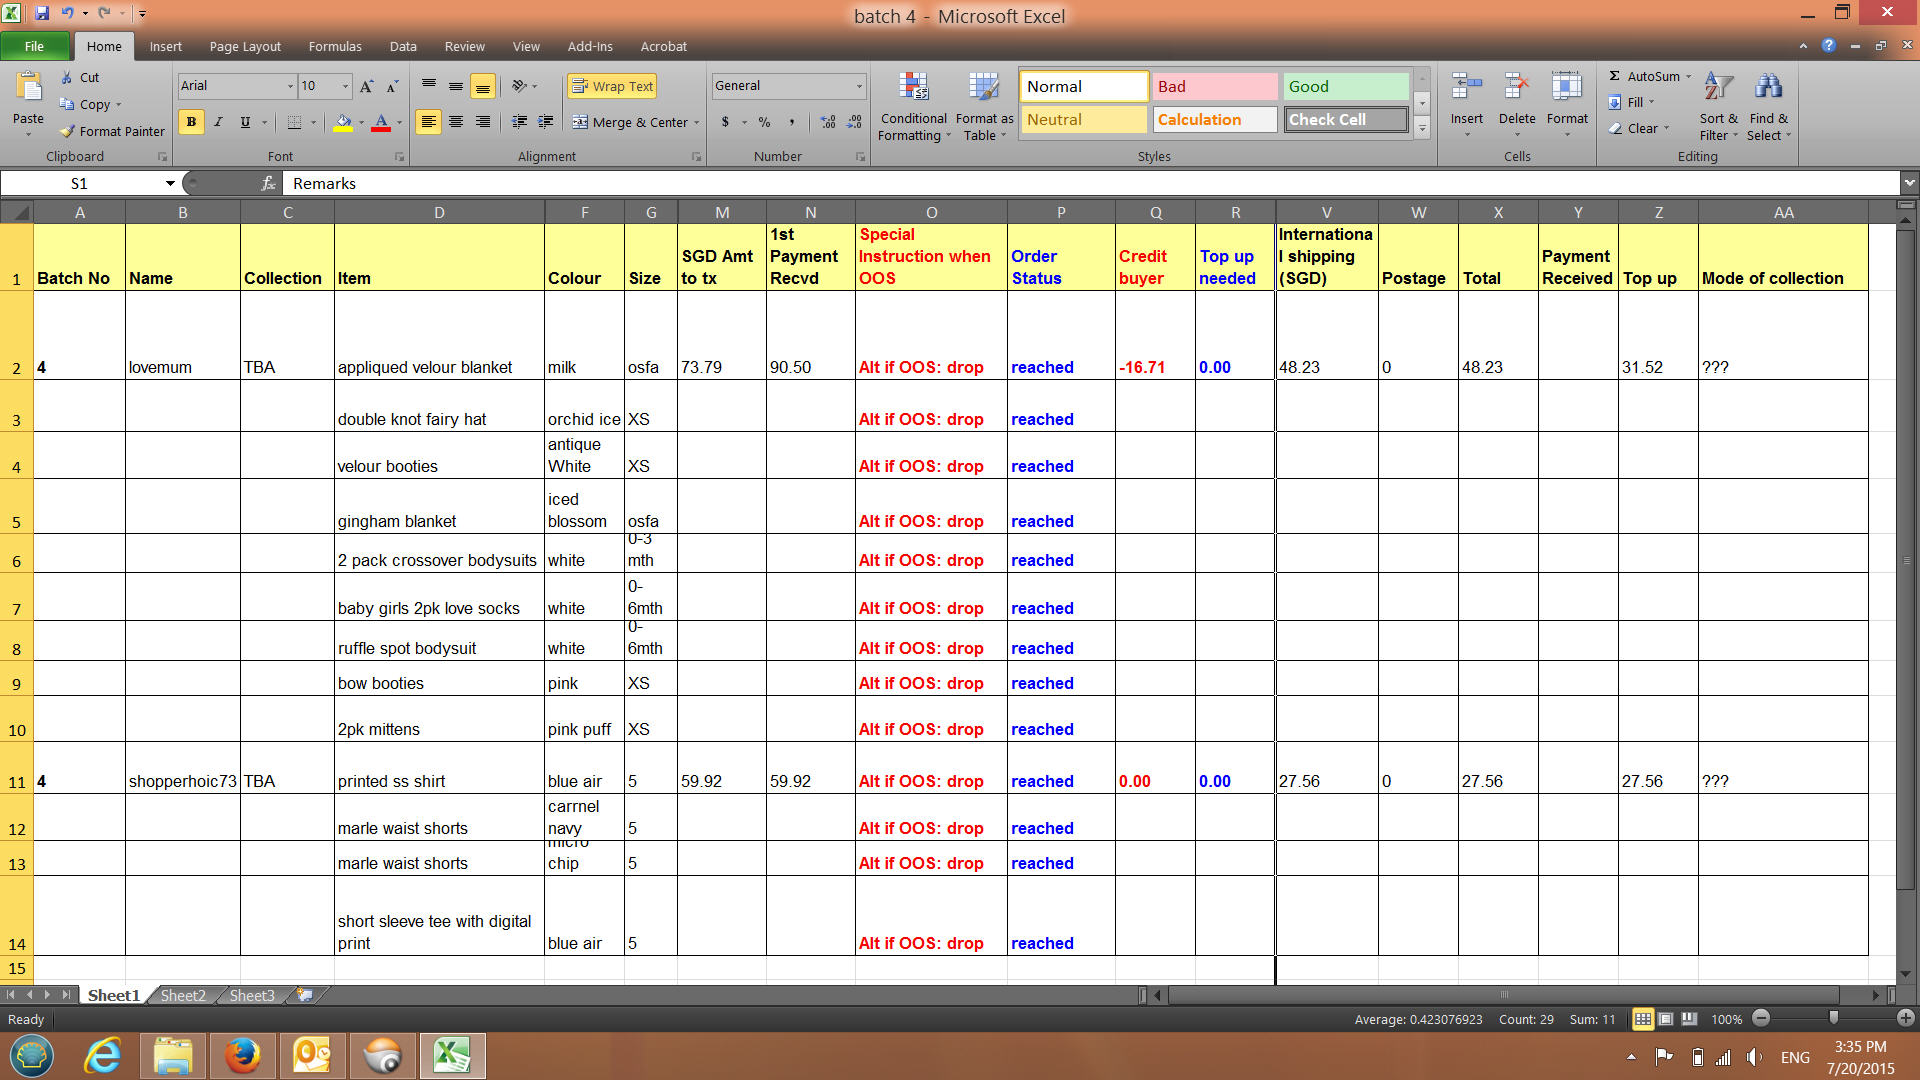Screen dimensions: 1920x1080
Task: Toggle Bold formatting
Action: (x=191, y=122)
